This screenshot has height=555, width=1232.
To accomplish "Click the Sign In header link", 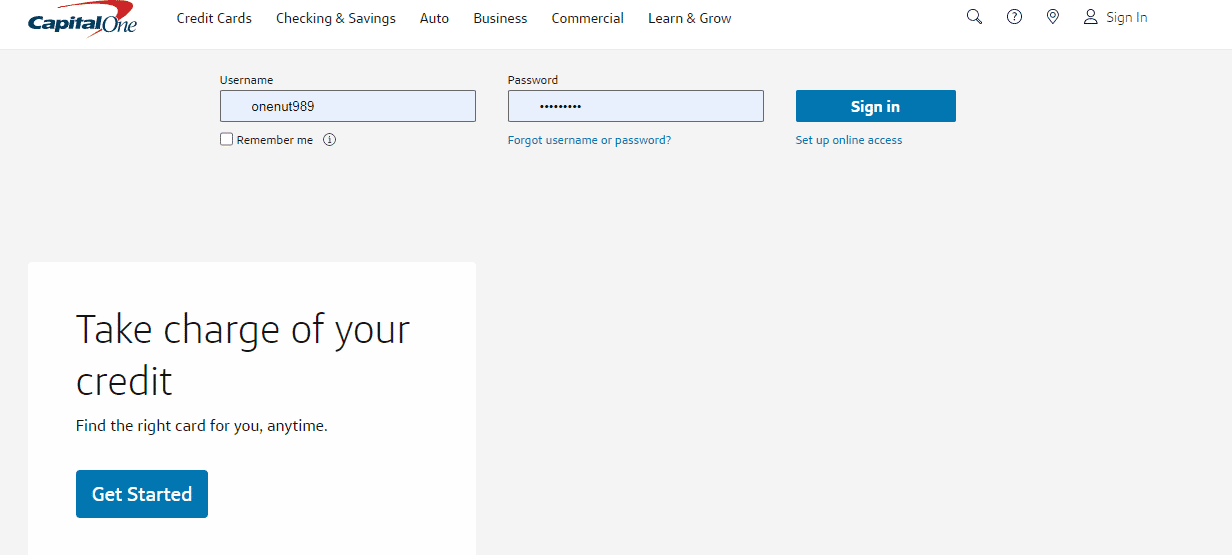I will [x=1127, y=17].
